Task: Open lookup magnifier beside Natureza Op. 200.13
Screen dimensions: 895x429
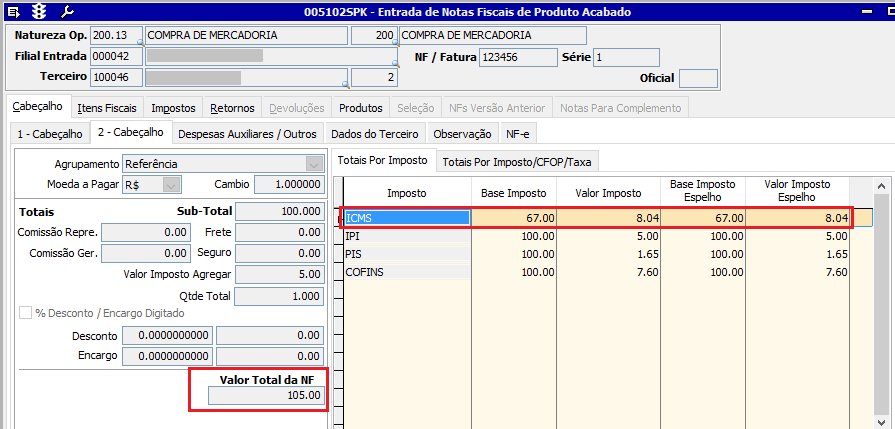Action: click(140, 43)
